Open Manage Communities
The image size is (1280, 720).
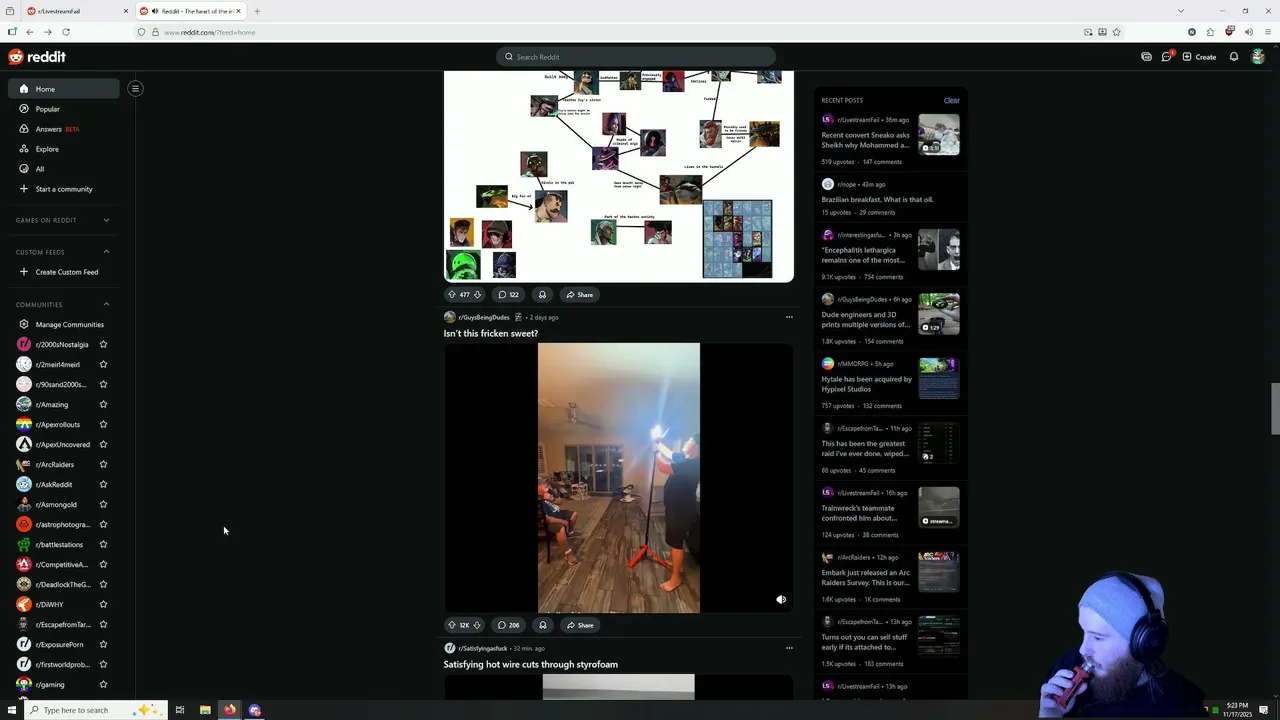pos(64,324)
